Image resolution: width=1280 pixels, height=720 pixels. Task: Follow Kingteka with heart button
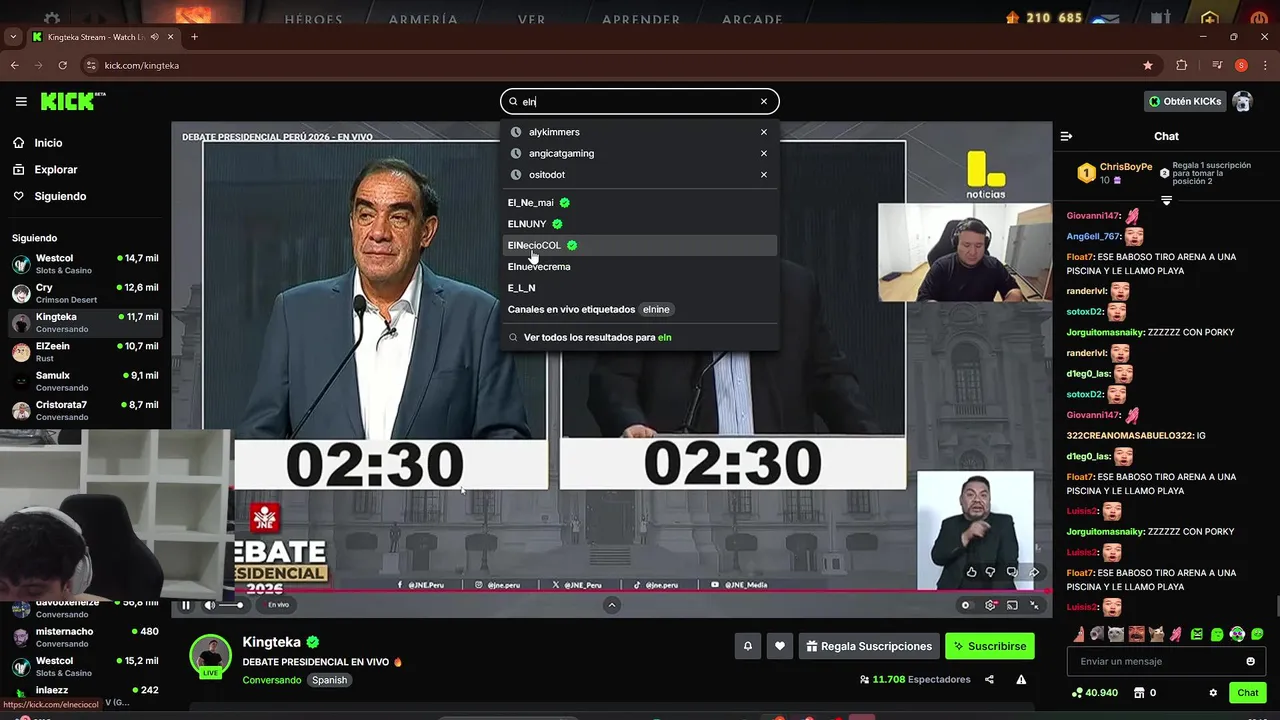tap(780, 646)
